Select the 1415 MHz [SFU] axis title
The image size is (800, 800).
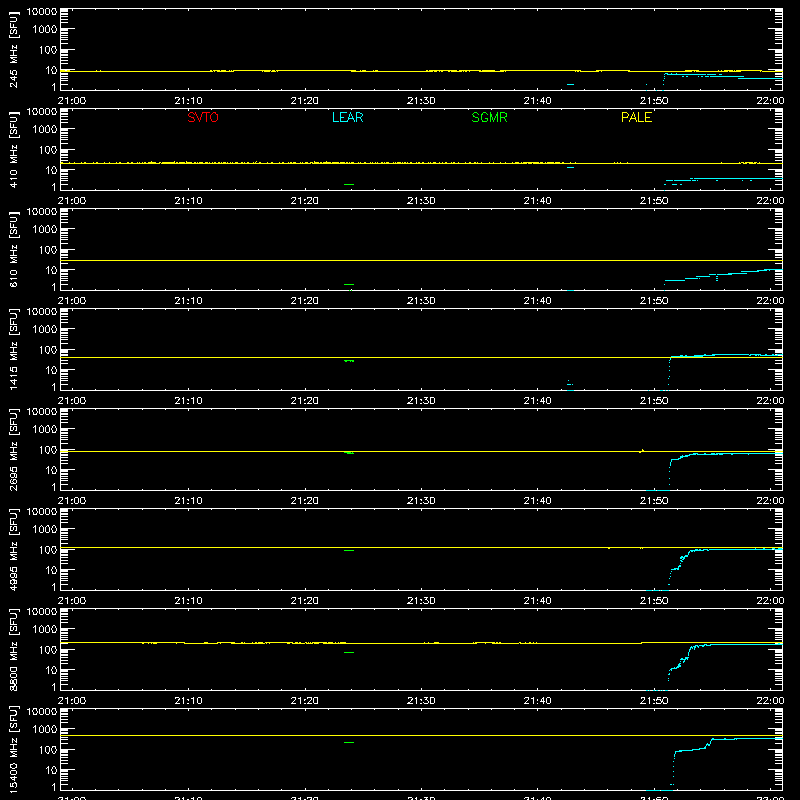(x=13, y=349)
